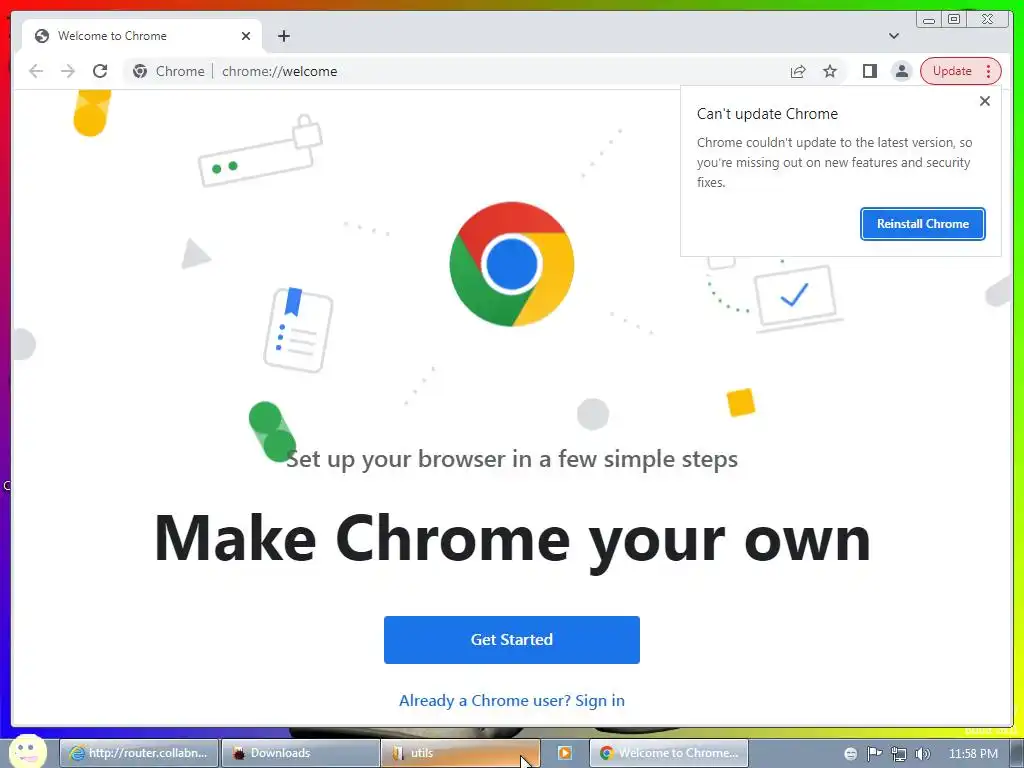Share this page icon in address bar
Viewport: 1024px width, 768px height.
(x=798, y=71)
